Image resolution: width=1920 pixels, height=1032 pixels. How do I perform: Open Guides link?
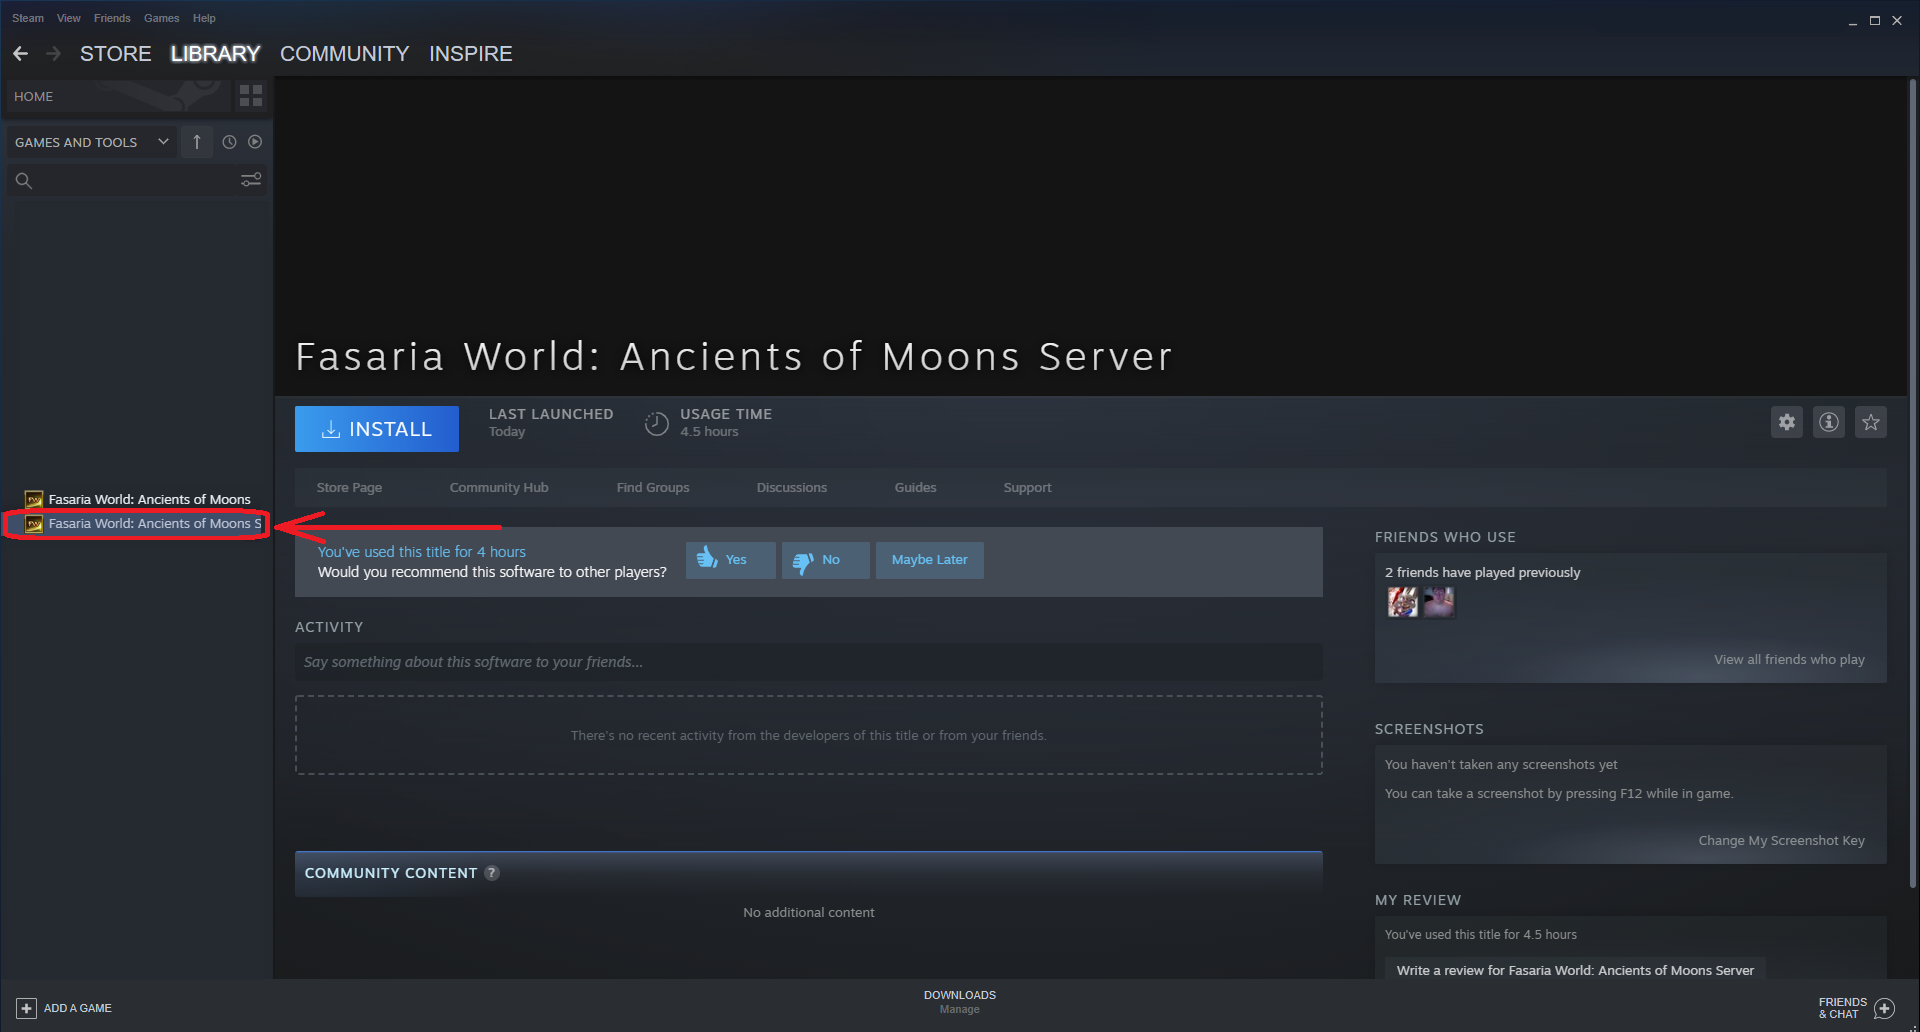[x=915, y=488]
